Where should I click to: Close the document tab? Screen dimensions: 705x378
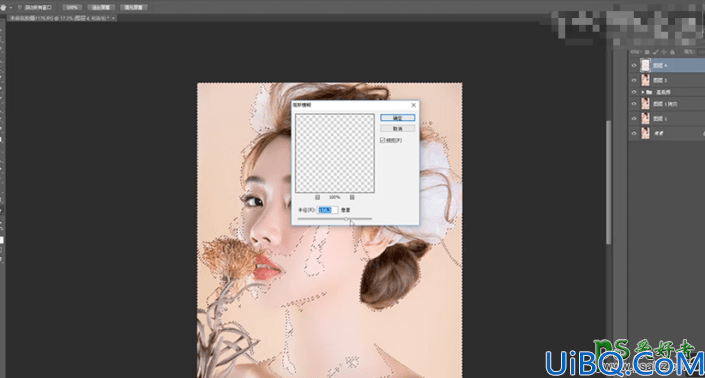[x=113, y=18]
